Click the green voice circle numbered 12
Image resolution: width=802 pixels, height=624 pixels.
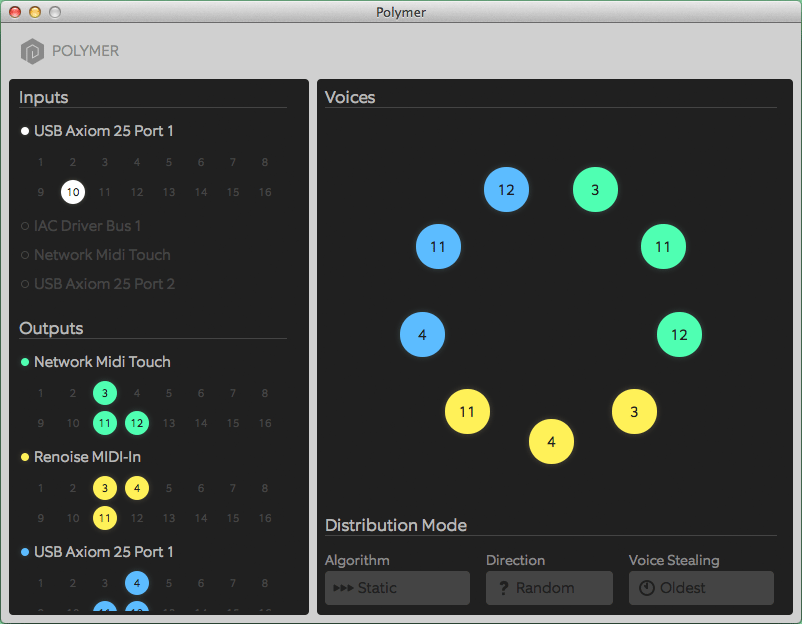679,335
